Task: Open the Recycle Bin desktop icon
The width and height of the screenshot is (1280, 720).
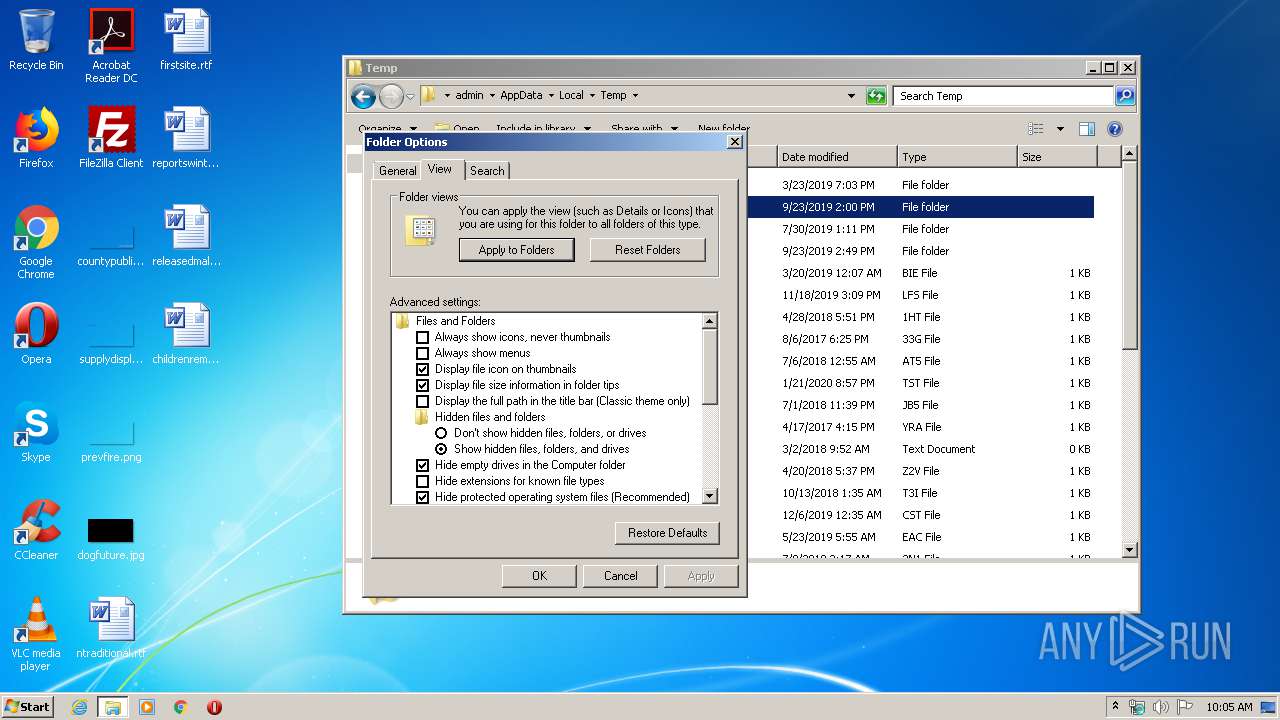Action: [x=36, y=40]
